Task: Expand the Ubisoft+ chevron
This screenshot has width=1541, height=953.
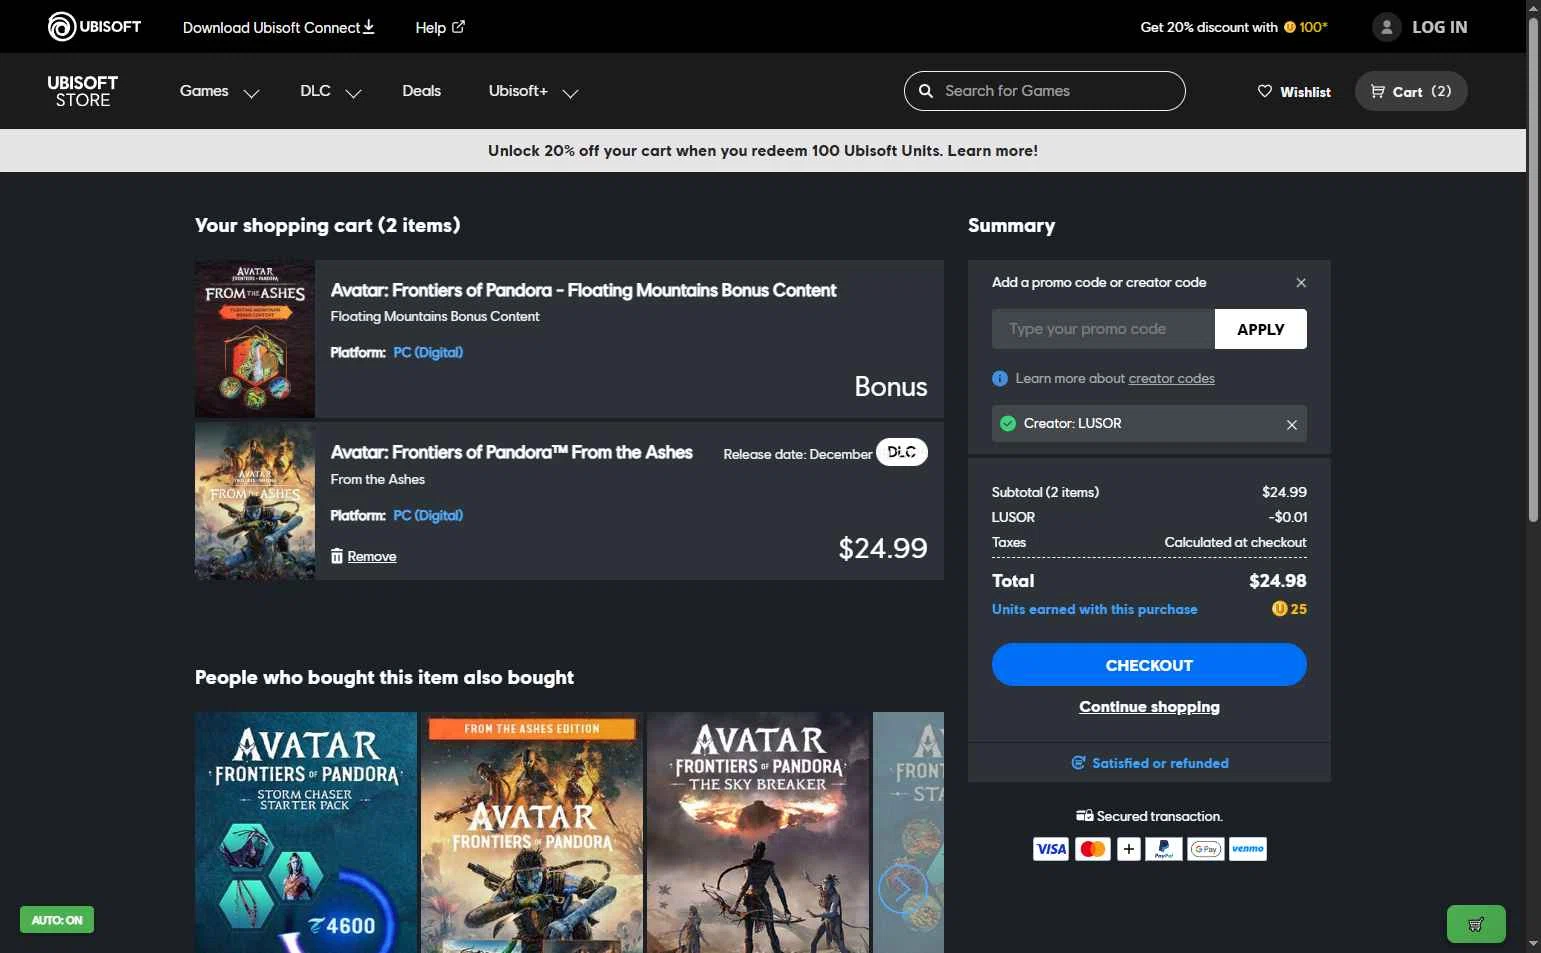Action: coord(570,93)
